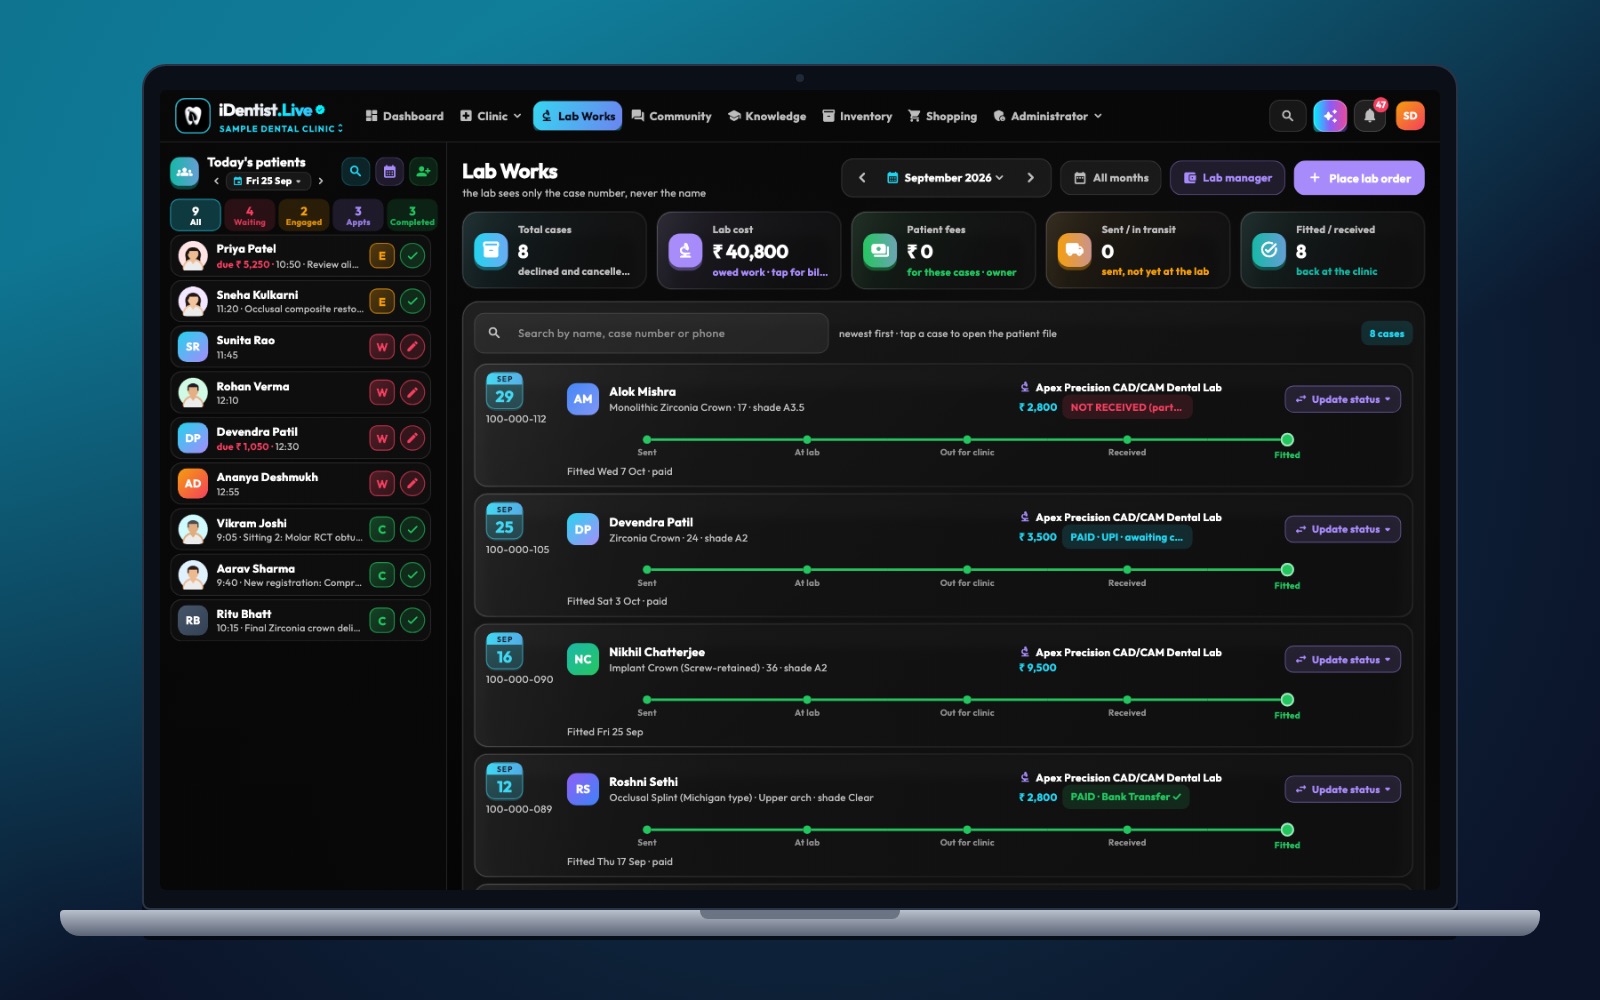Select the Waiting patients tab
Viewport: 1600px width, 1000px height.
[250, 216]
